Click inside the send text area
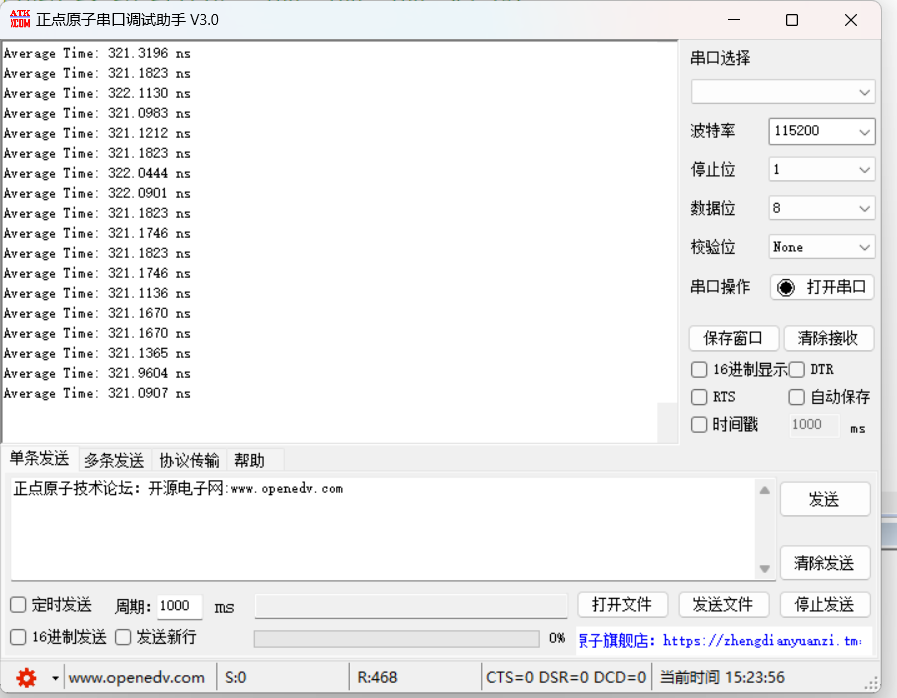 click(x=382, y=529)
